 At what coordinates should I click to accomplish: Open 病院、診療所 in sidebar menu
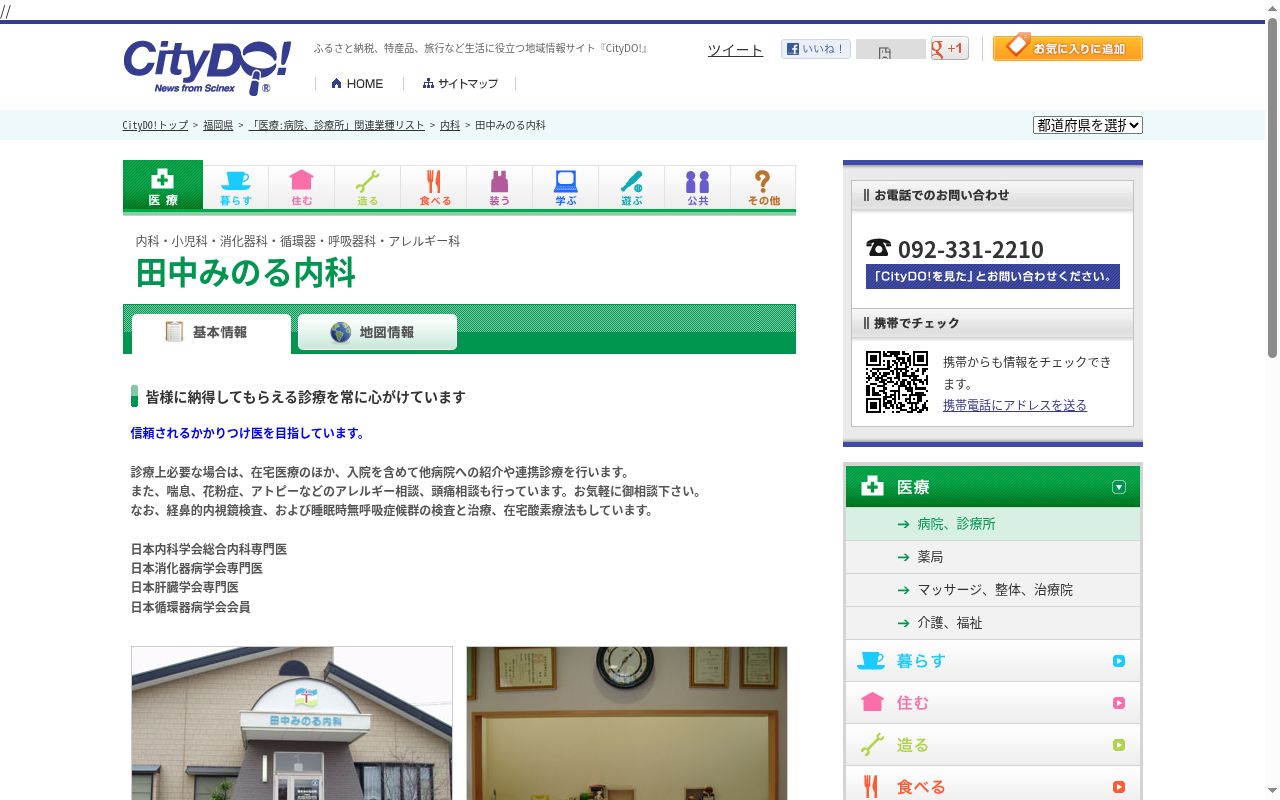pyautogui.click(x=992, y=524)
